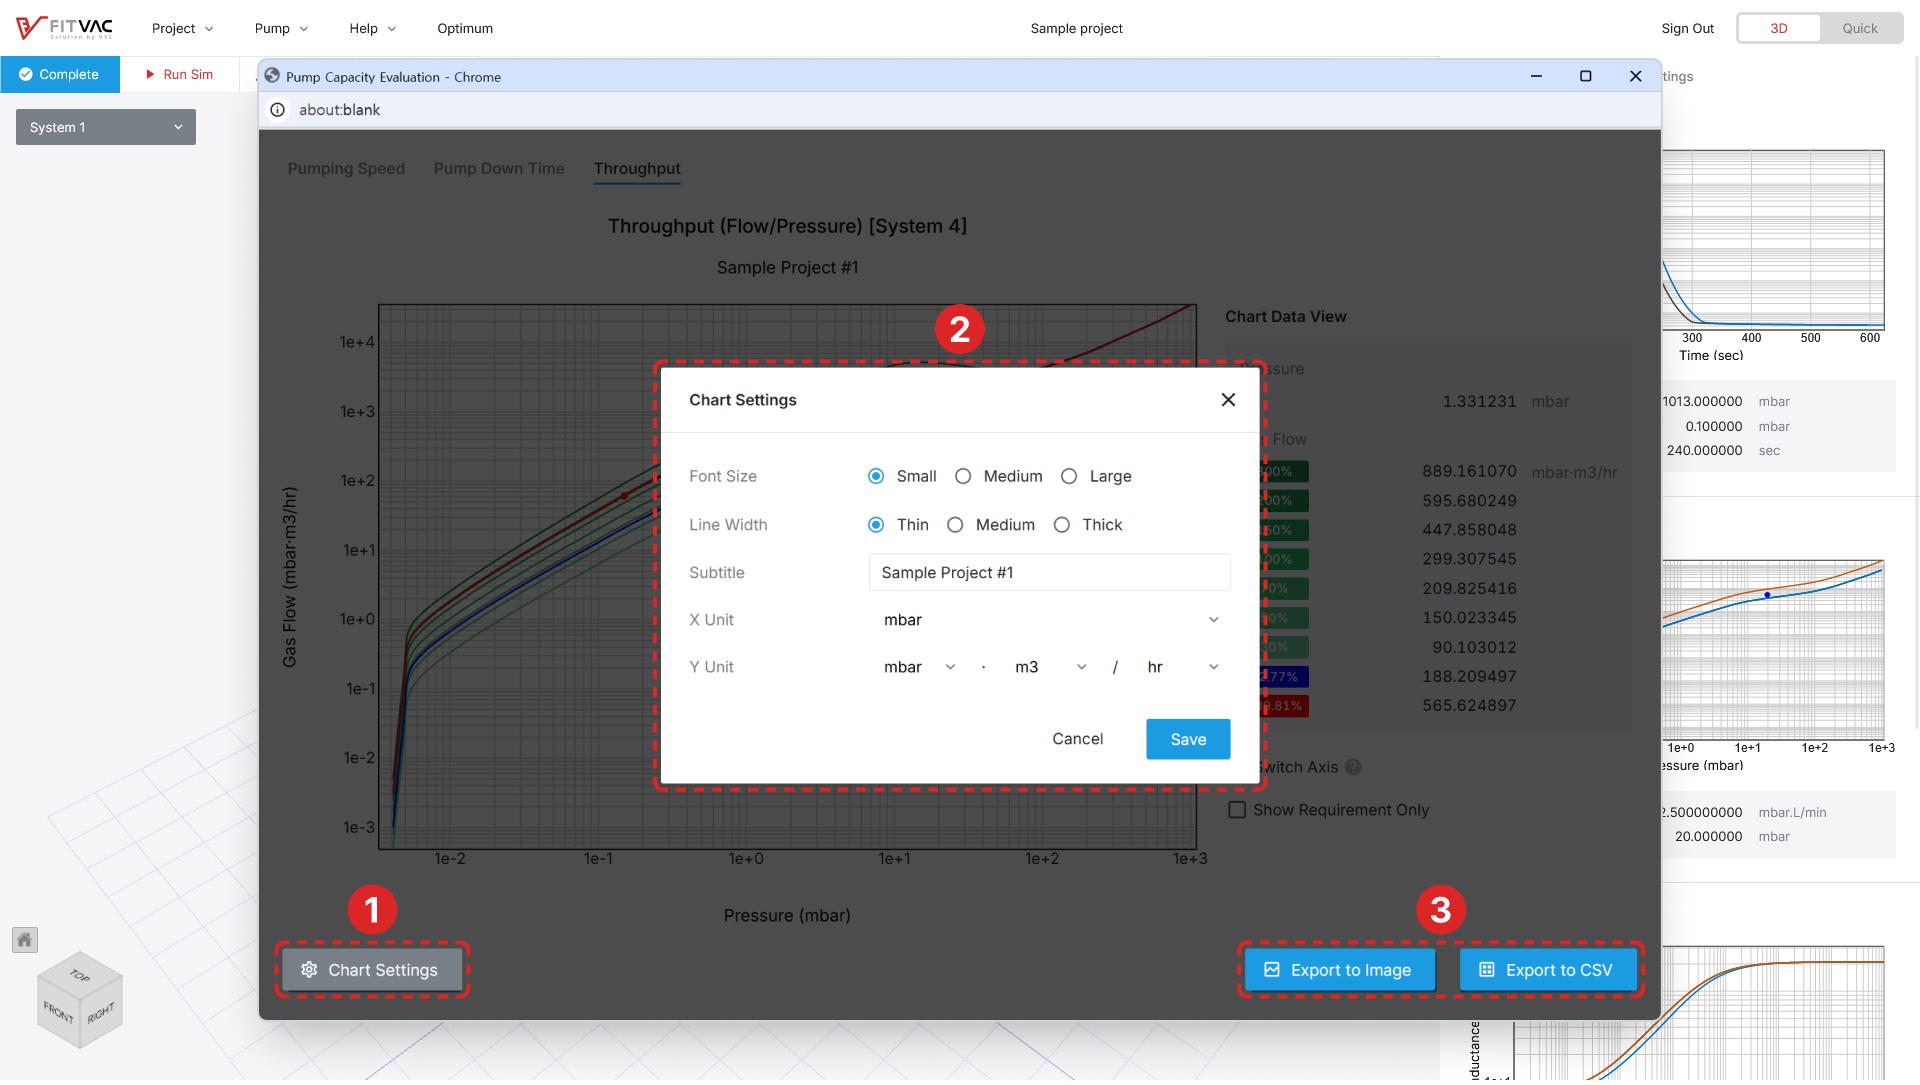This screenshot has height=1085, width=1920.
Task: Open the Pump menu
Action: pos(281,28)
